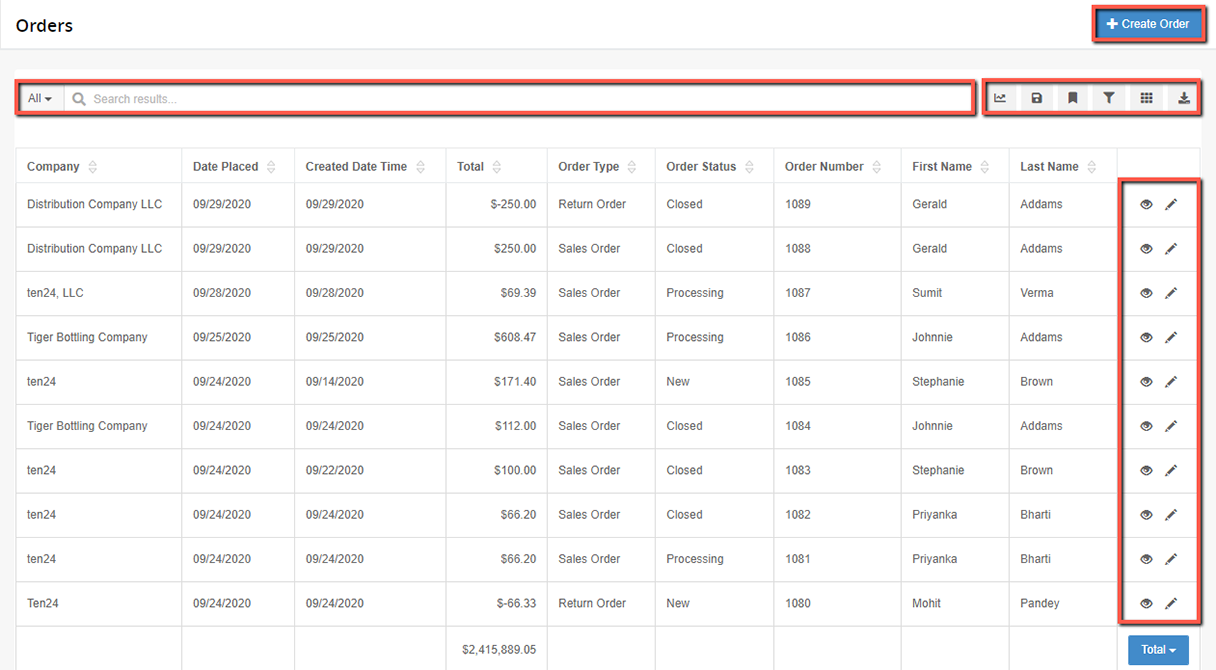Open the Total dropdown at bottom right
1216x670 pixels.
pyautogui.click(x=1157, y=649)
